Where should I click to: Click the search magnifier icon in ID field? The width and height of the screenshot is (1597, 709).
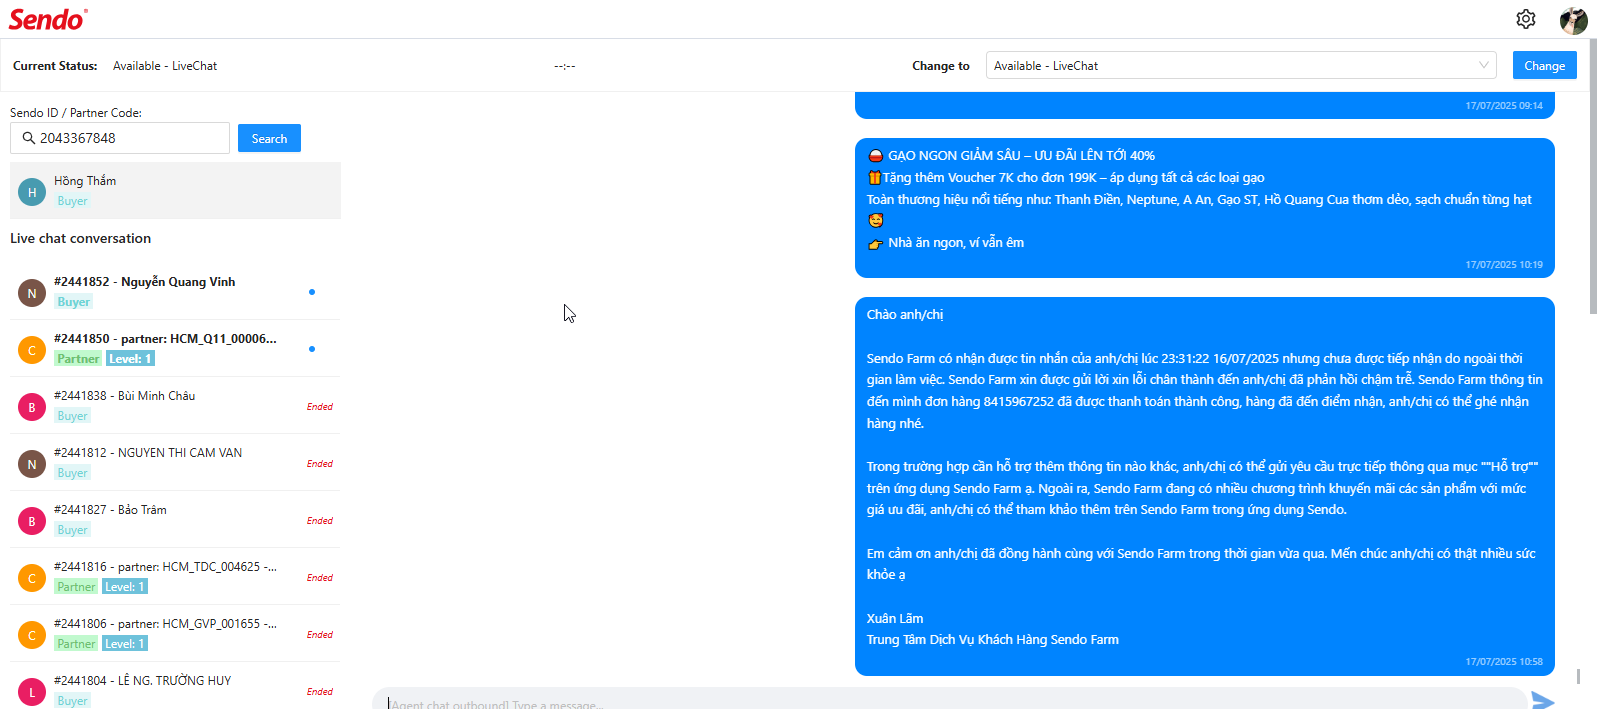point(29,138)
